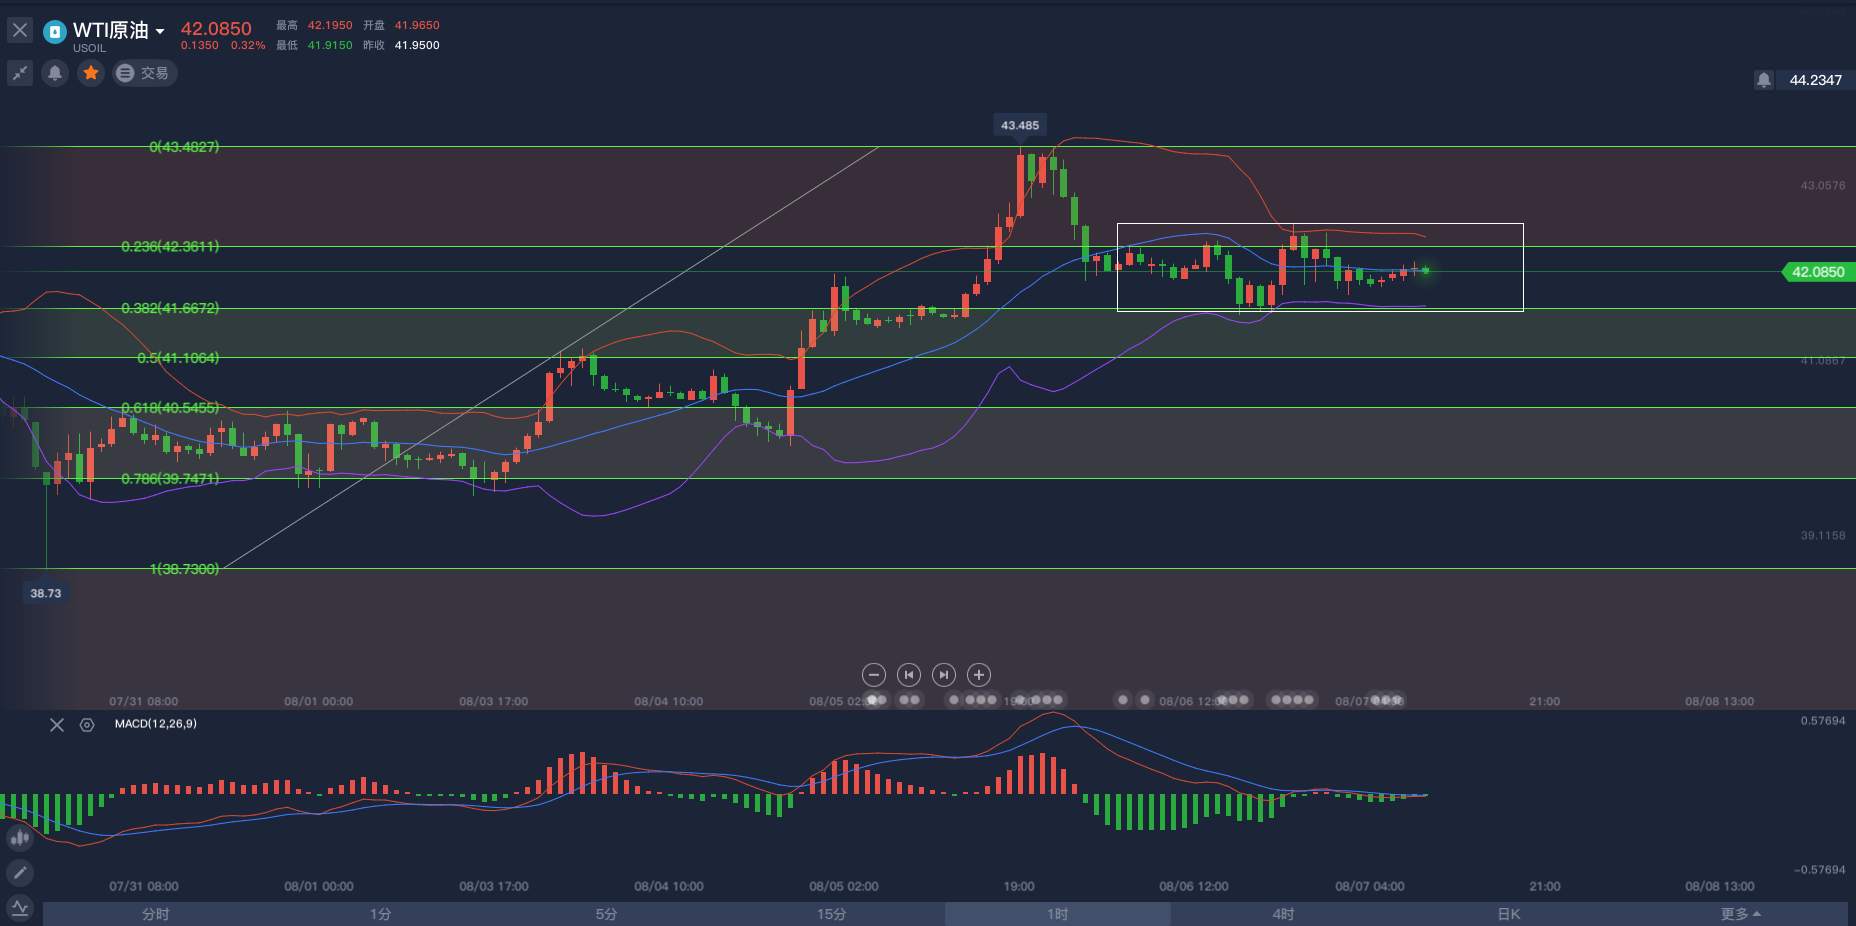Open MACD indicator settings
The image size is (1856, 926).
coord(87,725)
